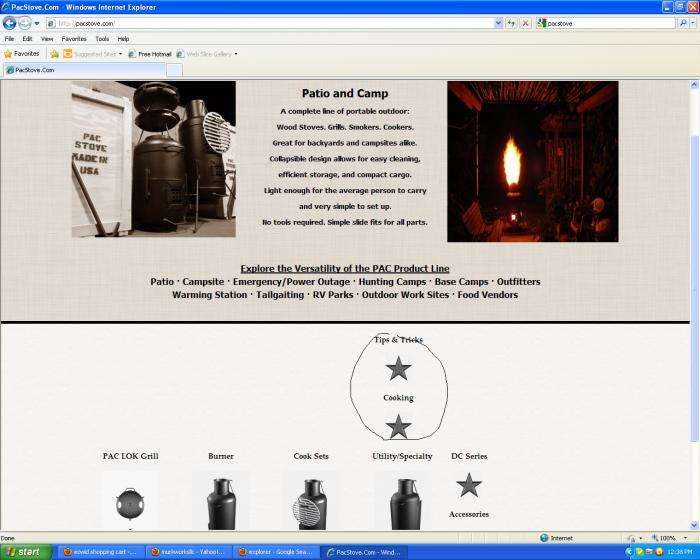Click the night fire stove photo
The image size is (700, 560).
click(533, 162)
